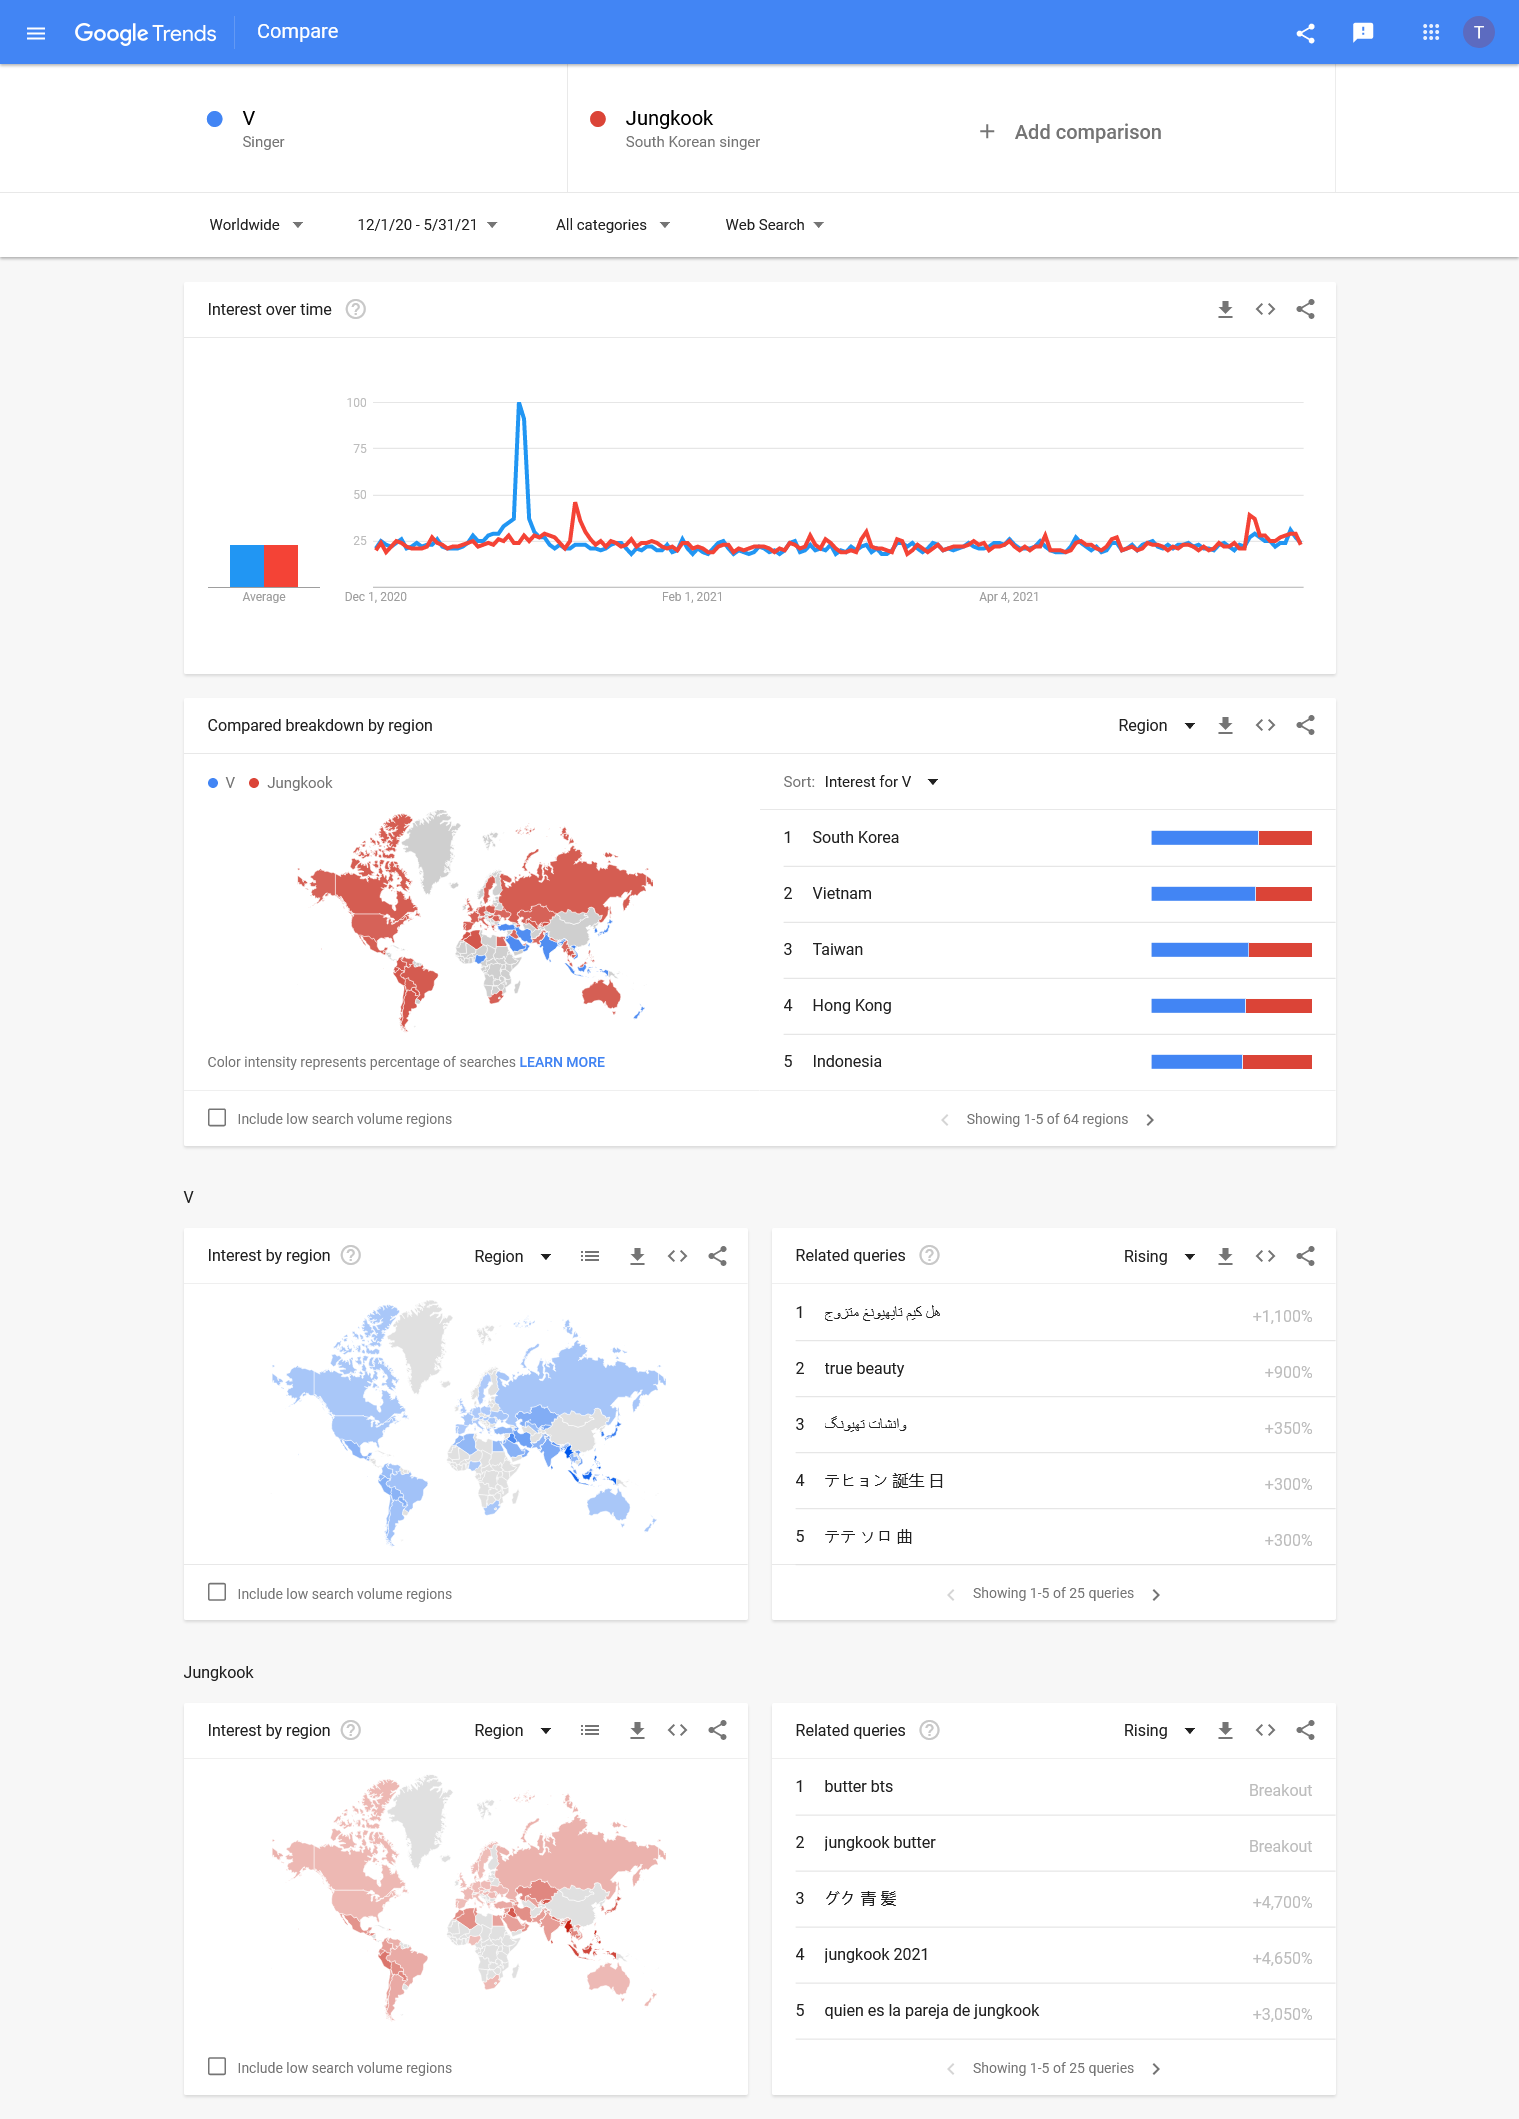Click the LEARN MORE link
This screenshot has height=2119, width=1519.
coord(562,1062)
